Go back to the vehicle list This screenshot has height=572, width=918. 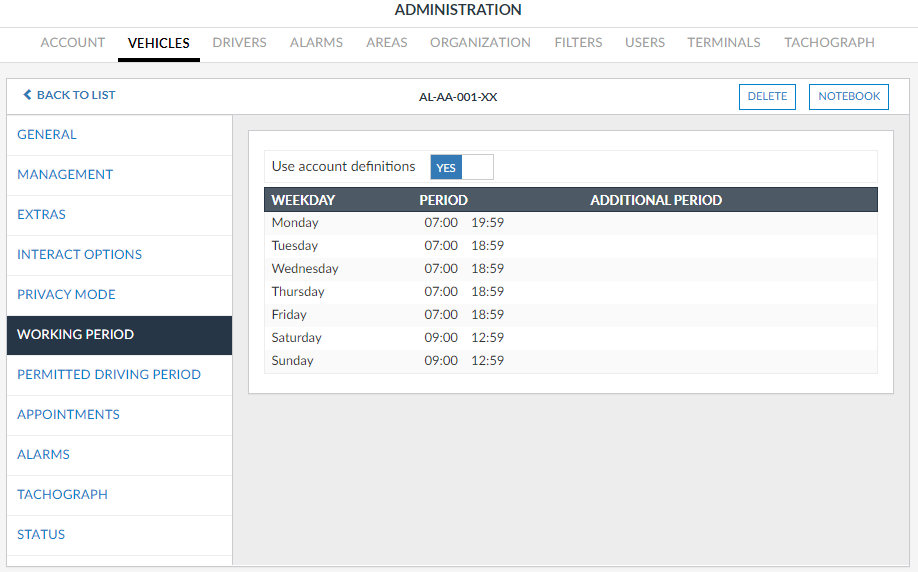tap(69, 95)
